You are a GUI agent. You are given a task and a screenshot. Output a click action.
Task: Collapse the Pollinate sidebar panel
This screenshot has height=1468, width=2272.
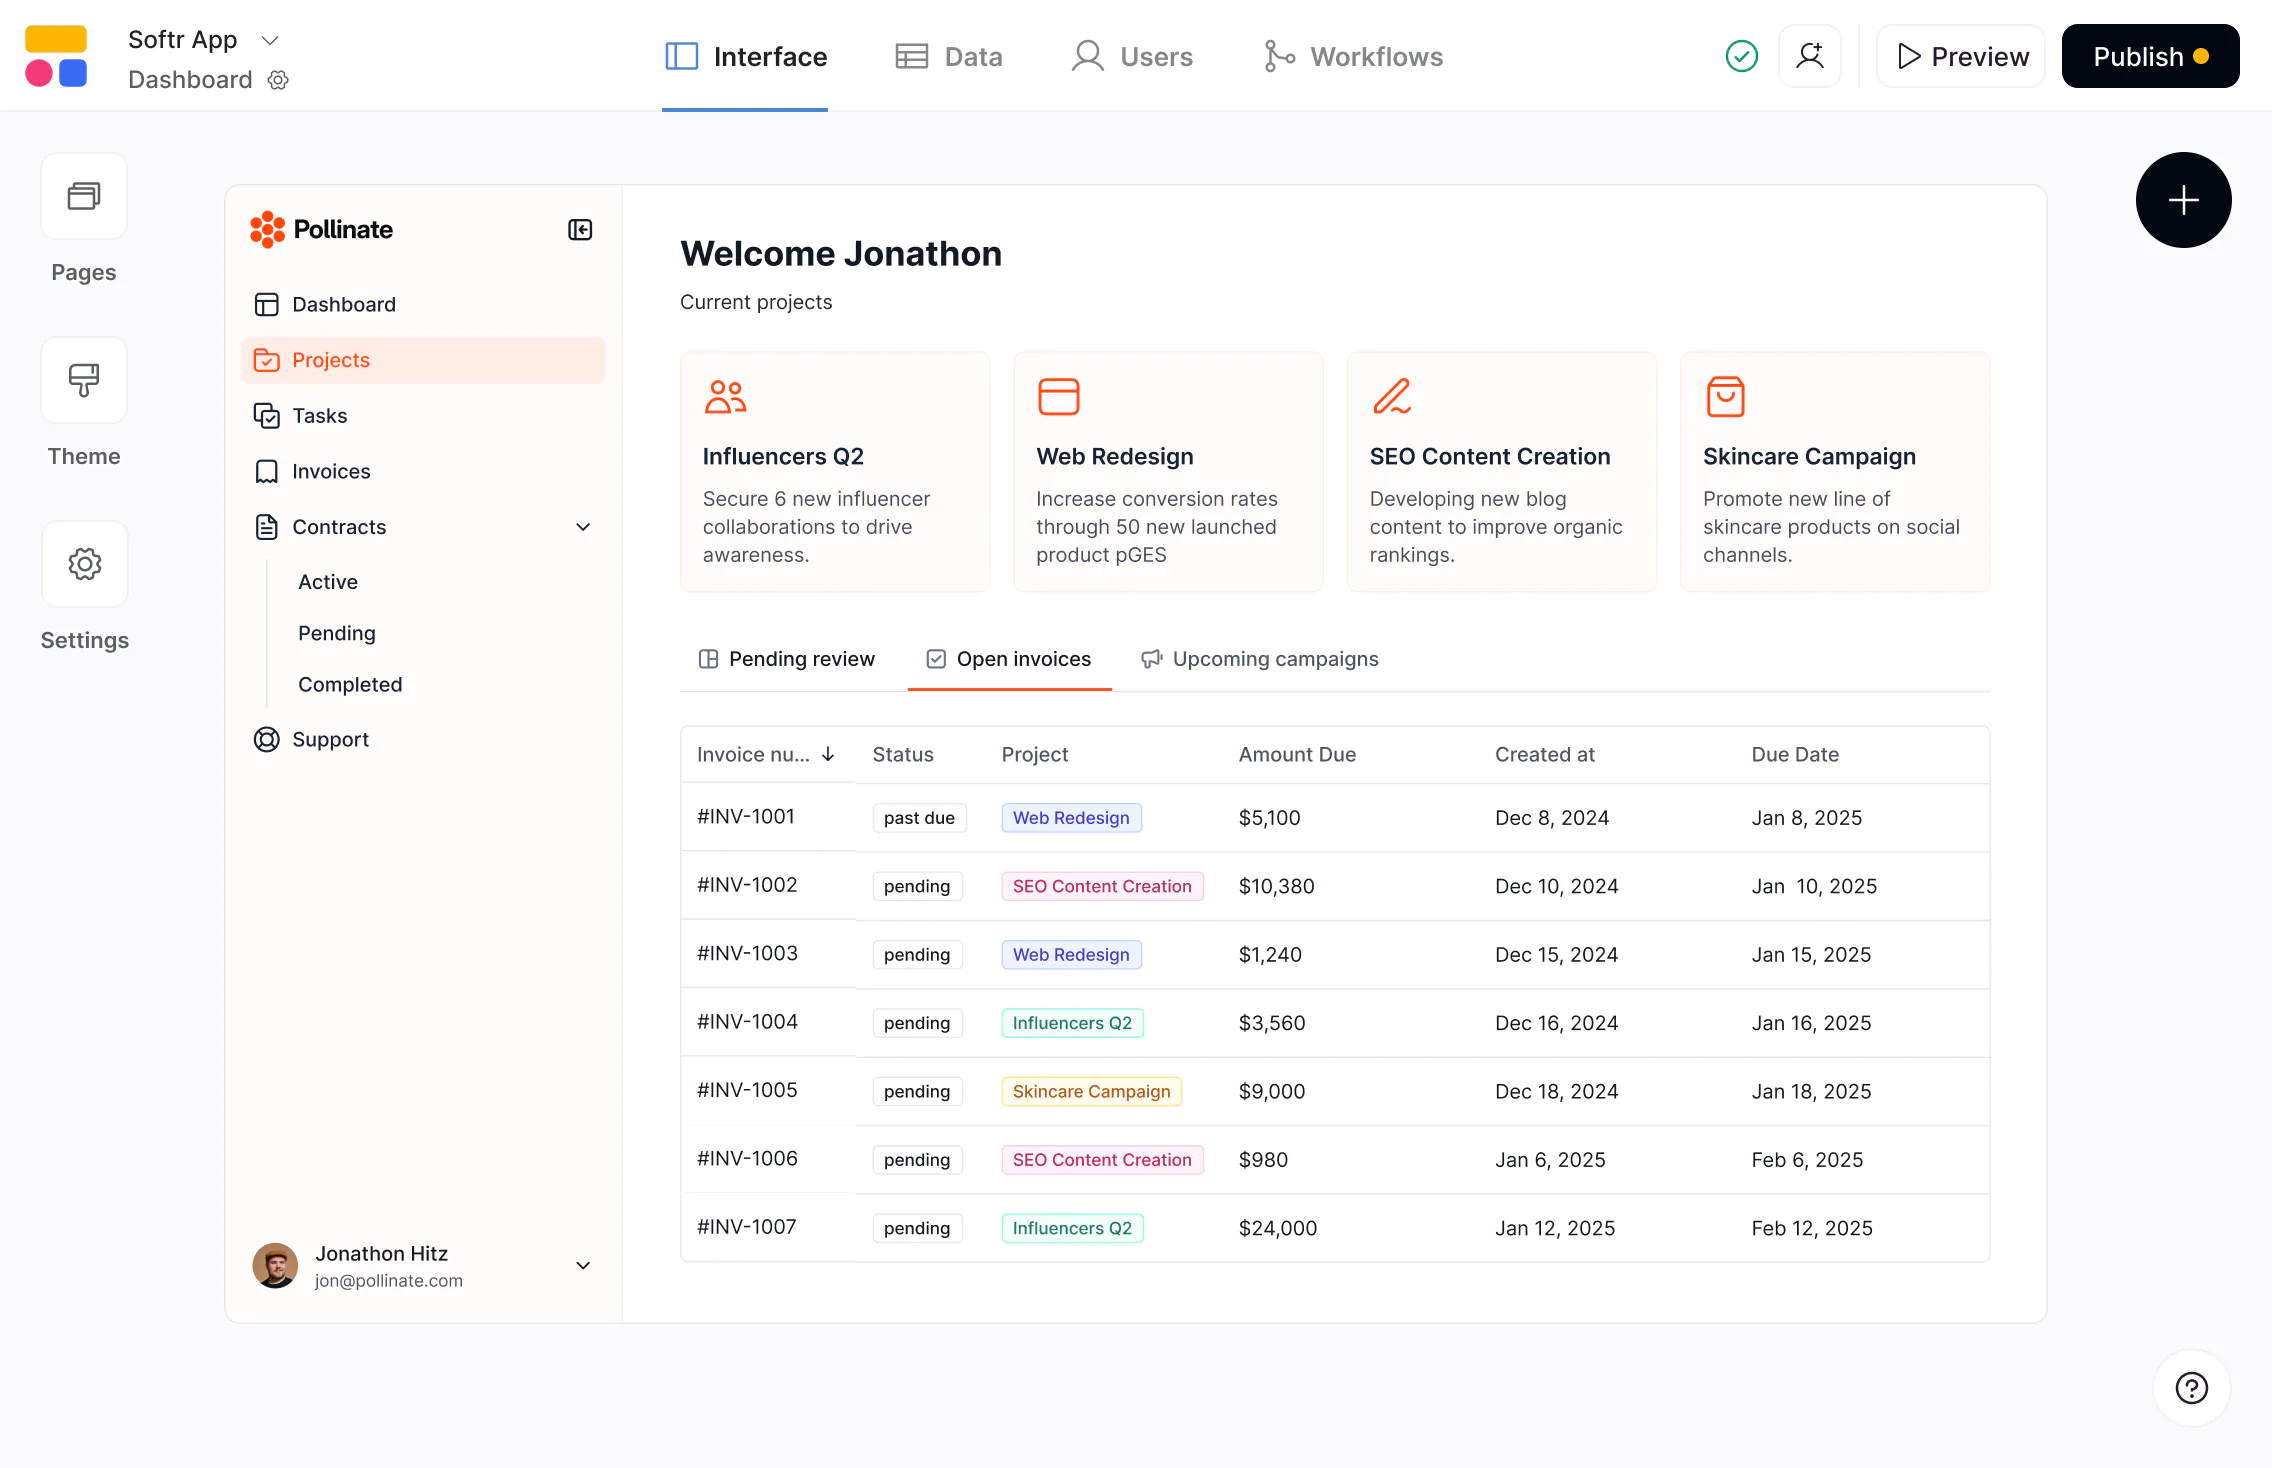(x=580, y=230)
